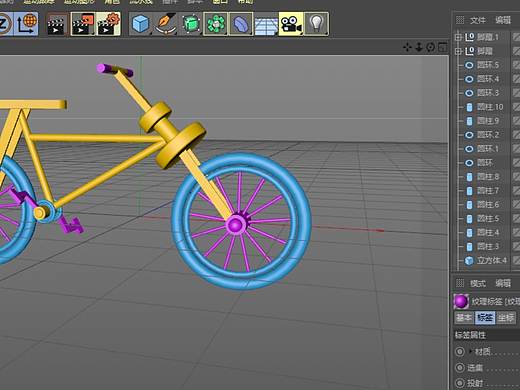Viewport: 520px width, 390px height.
Task: Select the spline pen tool
Action: [166, 24]
